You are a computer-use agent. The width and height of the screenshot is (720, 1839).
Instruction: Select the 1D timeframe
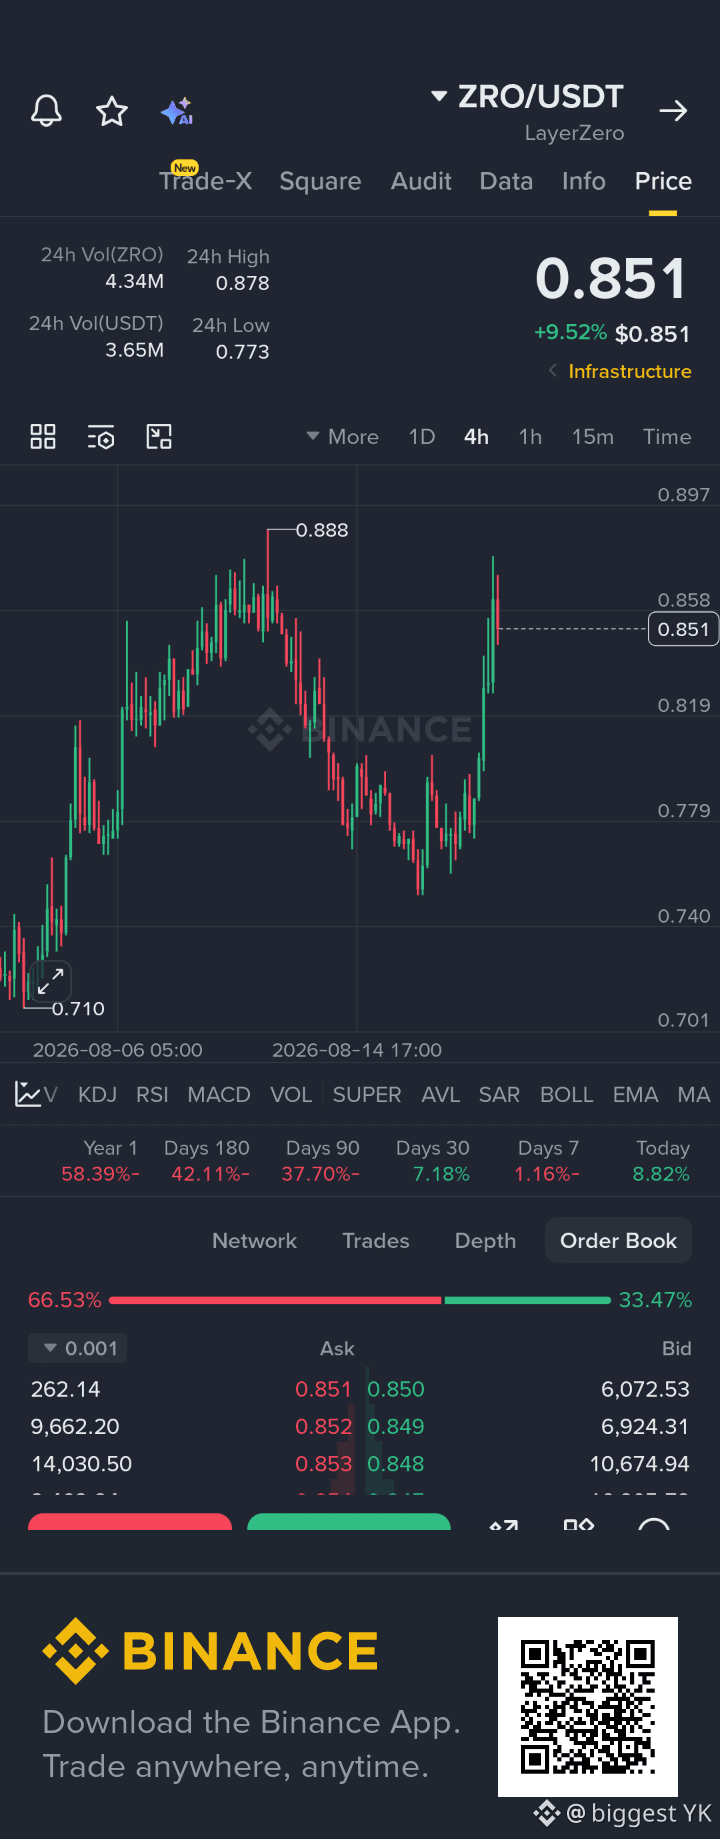click(x=422, y=437)
